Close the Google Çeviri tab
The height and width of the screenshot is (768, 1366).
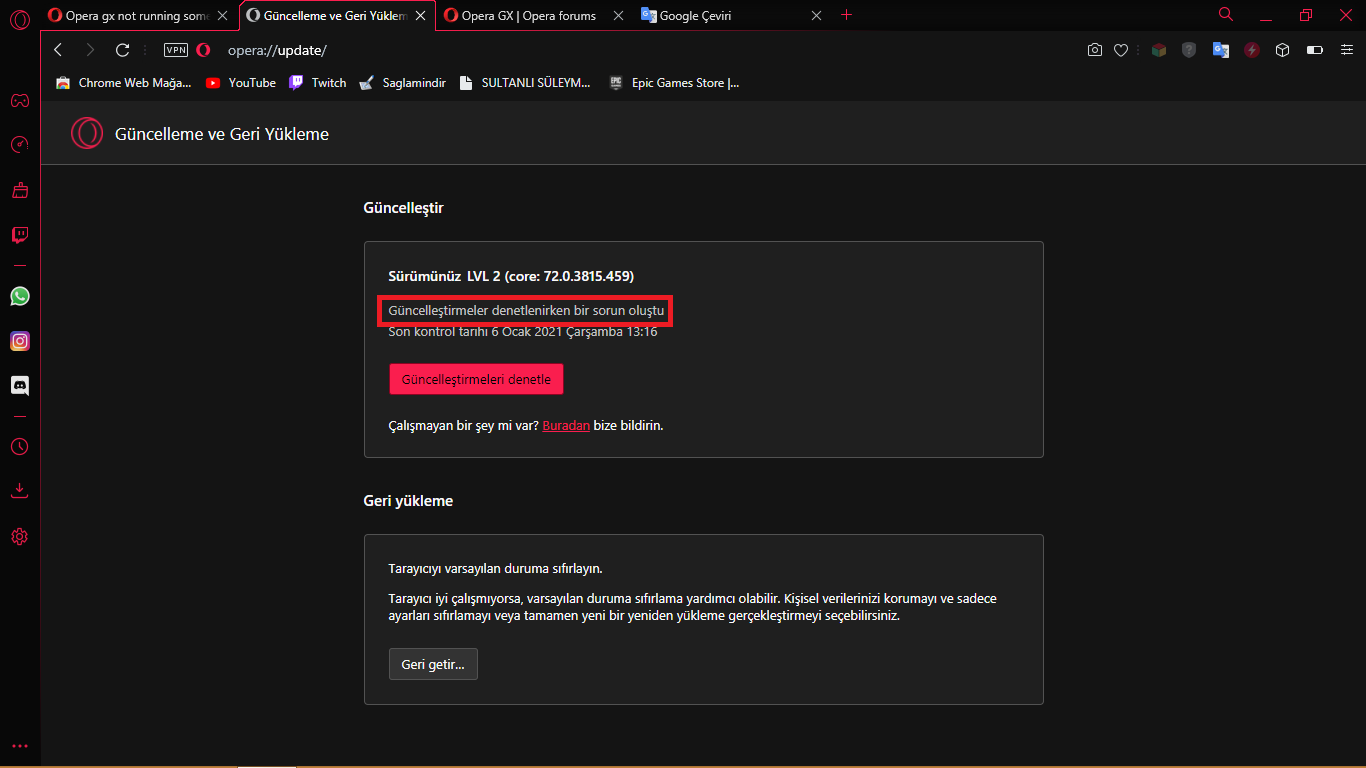click(x=816, y=16)
